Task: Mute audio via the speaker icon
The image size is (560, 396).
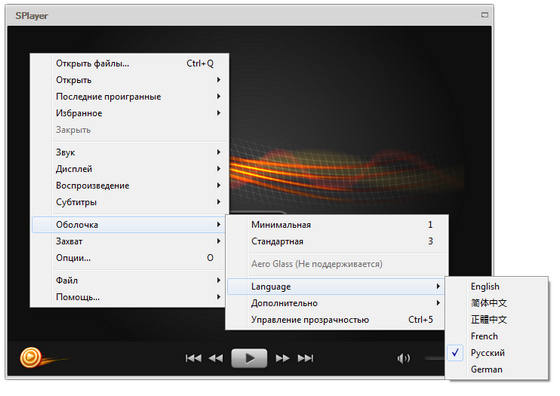Action: 404,358
